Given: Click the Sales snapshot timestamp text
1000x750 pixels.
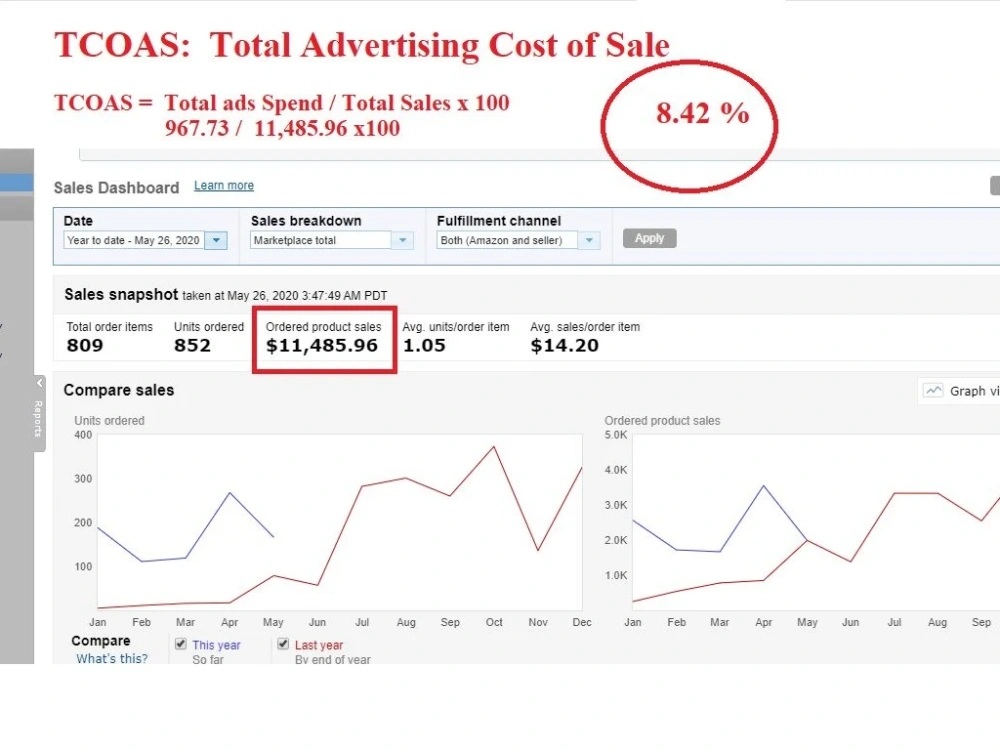Looking at the screenshot, I should (284, 296).
